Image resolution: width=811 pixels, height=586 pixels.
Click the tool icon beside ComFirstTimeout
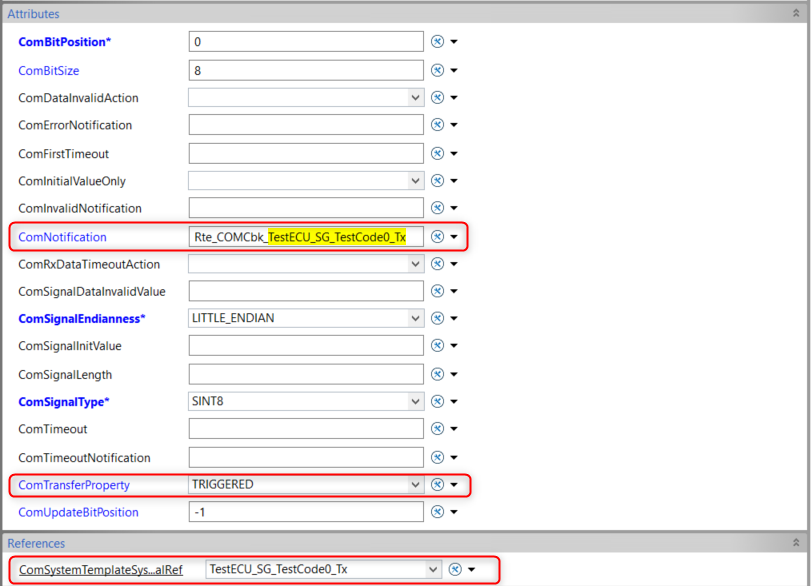point(438,154)
